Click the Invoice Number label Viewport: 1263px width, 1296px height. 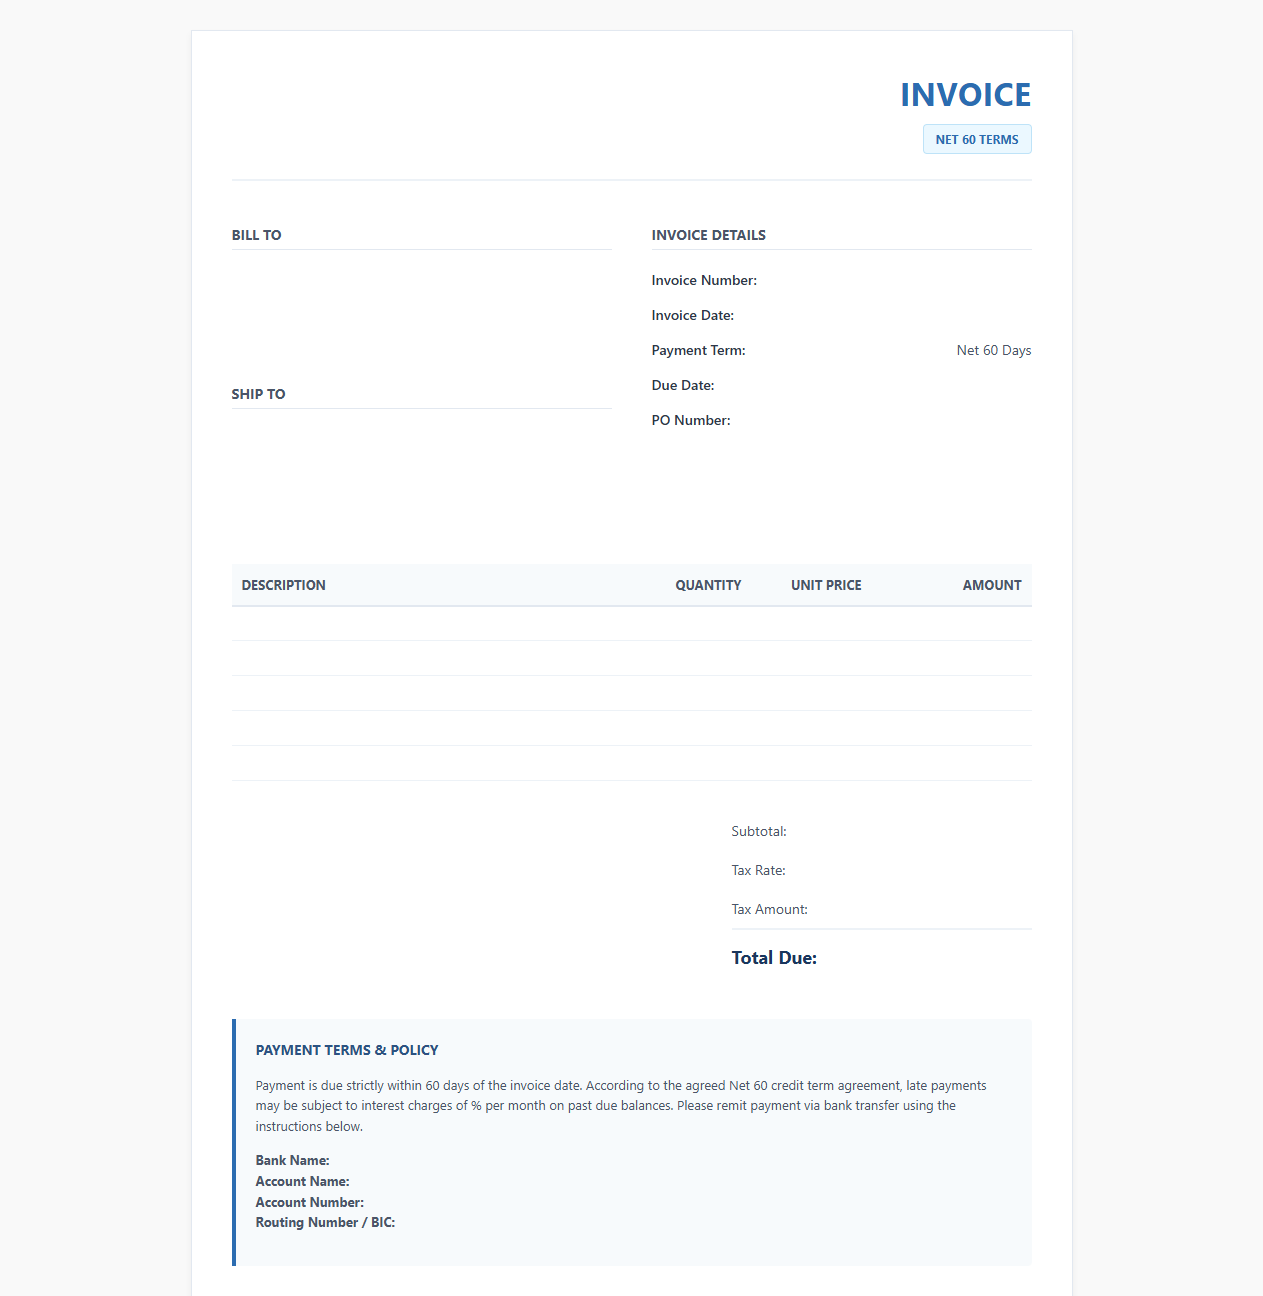pyautogui.click(x=704, y=280)
